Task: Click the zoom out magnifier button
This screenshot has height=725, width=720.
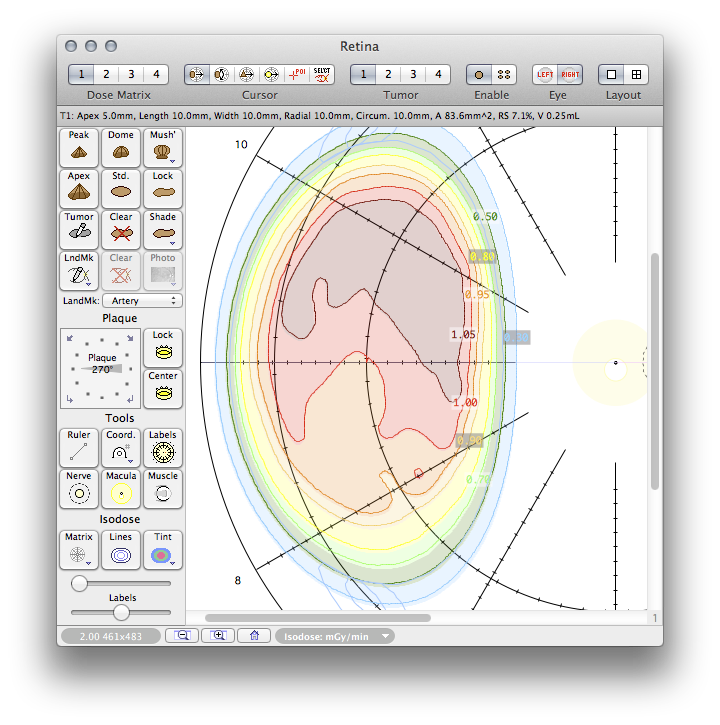Action: 182,636
